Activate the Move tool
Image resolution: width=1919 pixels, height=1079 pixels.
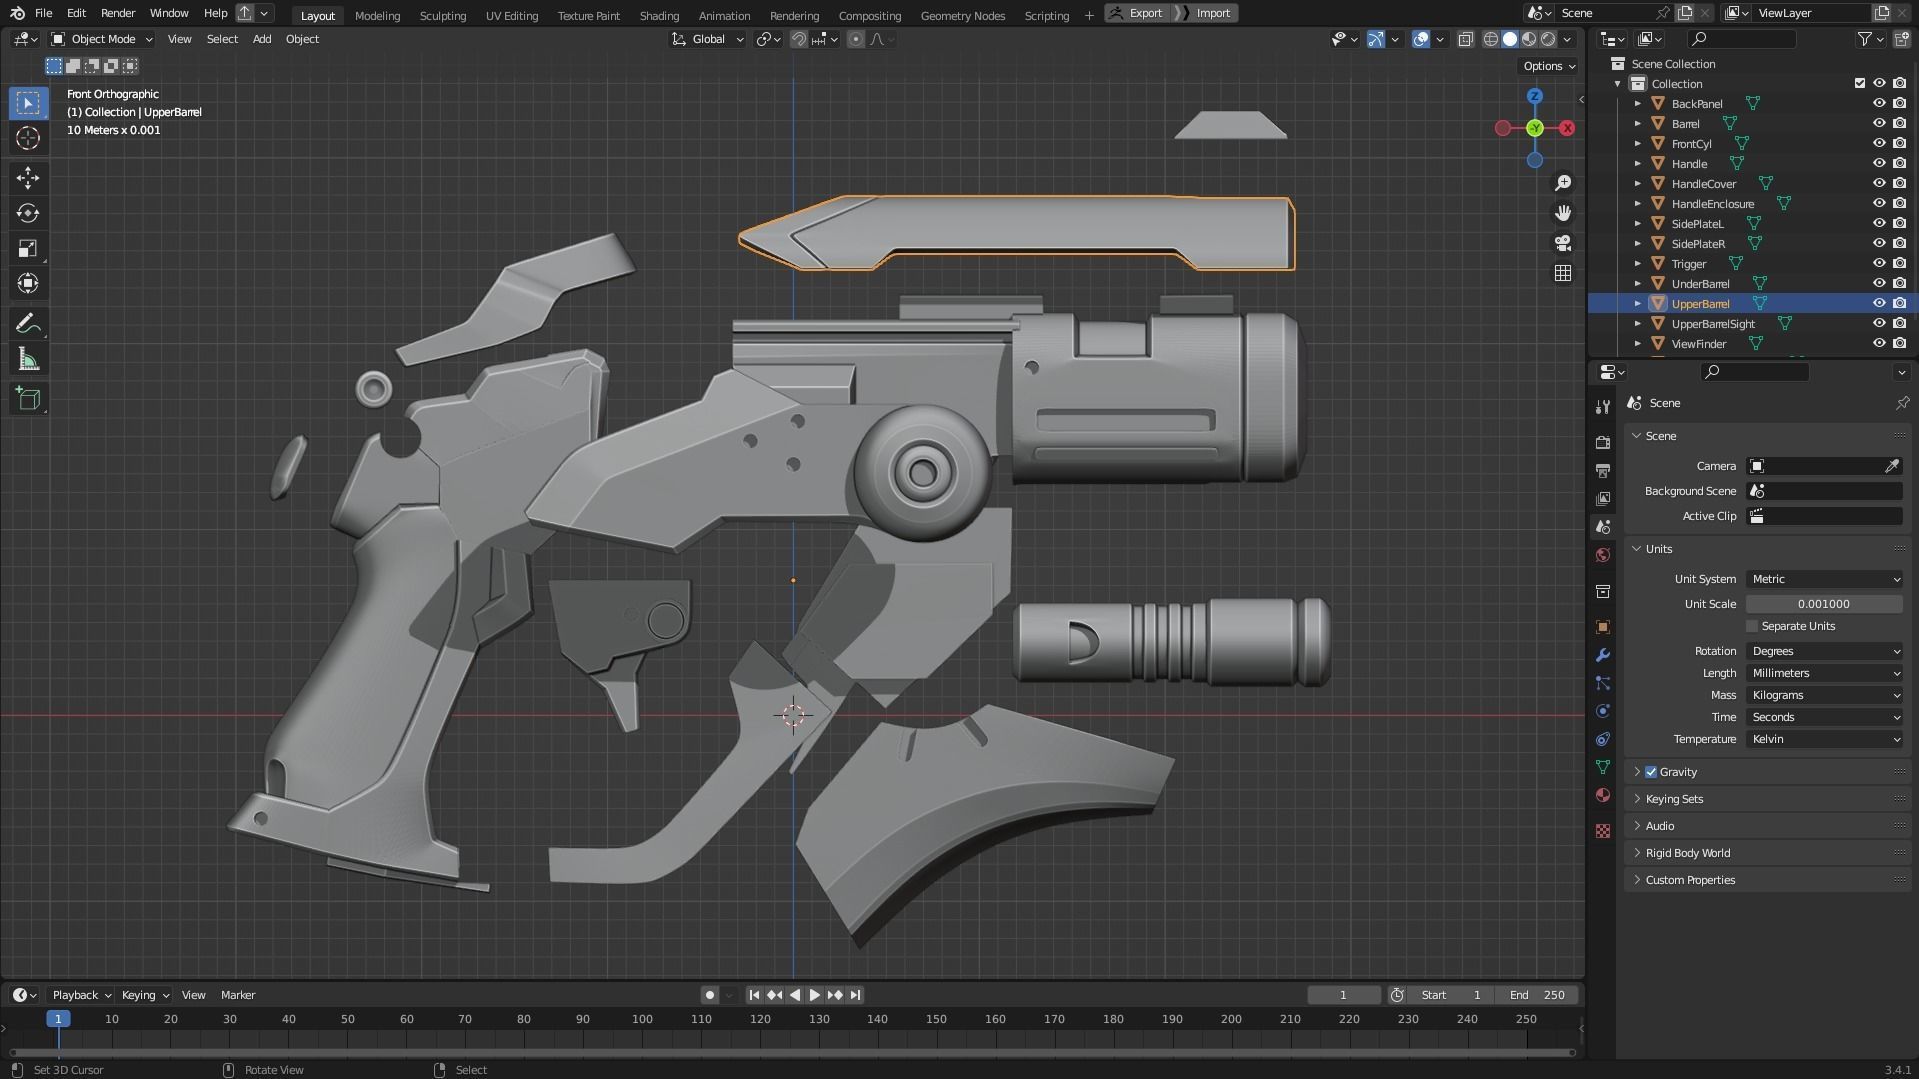[28, 178]
